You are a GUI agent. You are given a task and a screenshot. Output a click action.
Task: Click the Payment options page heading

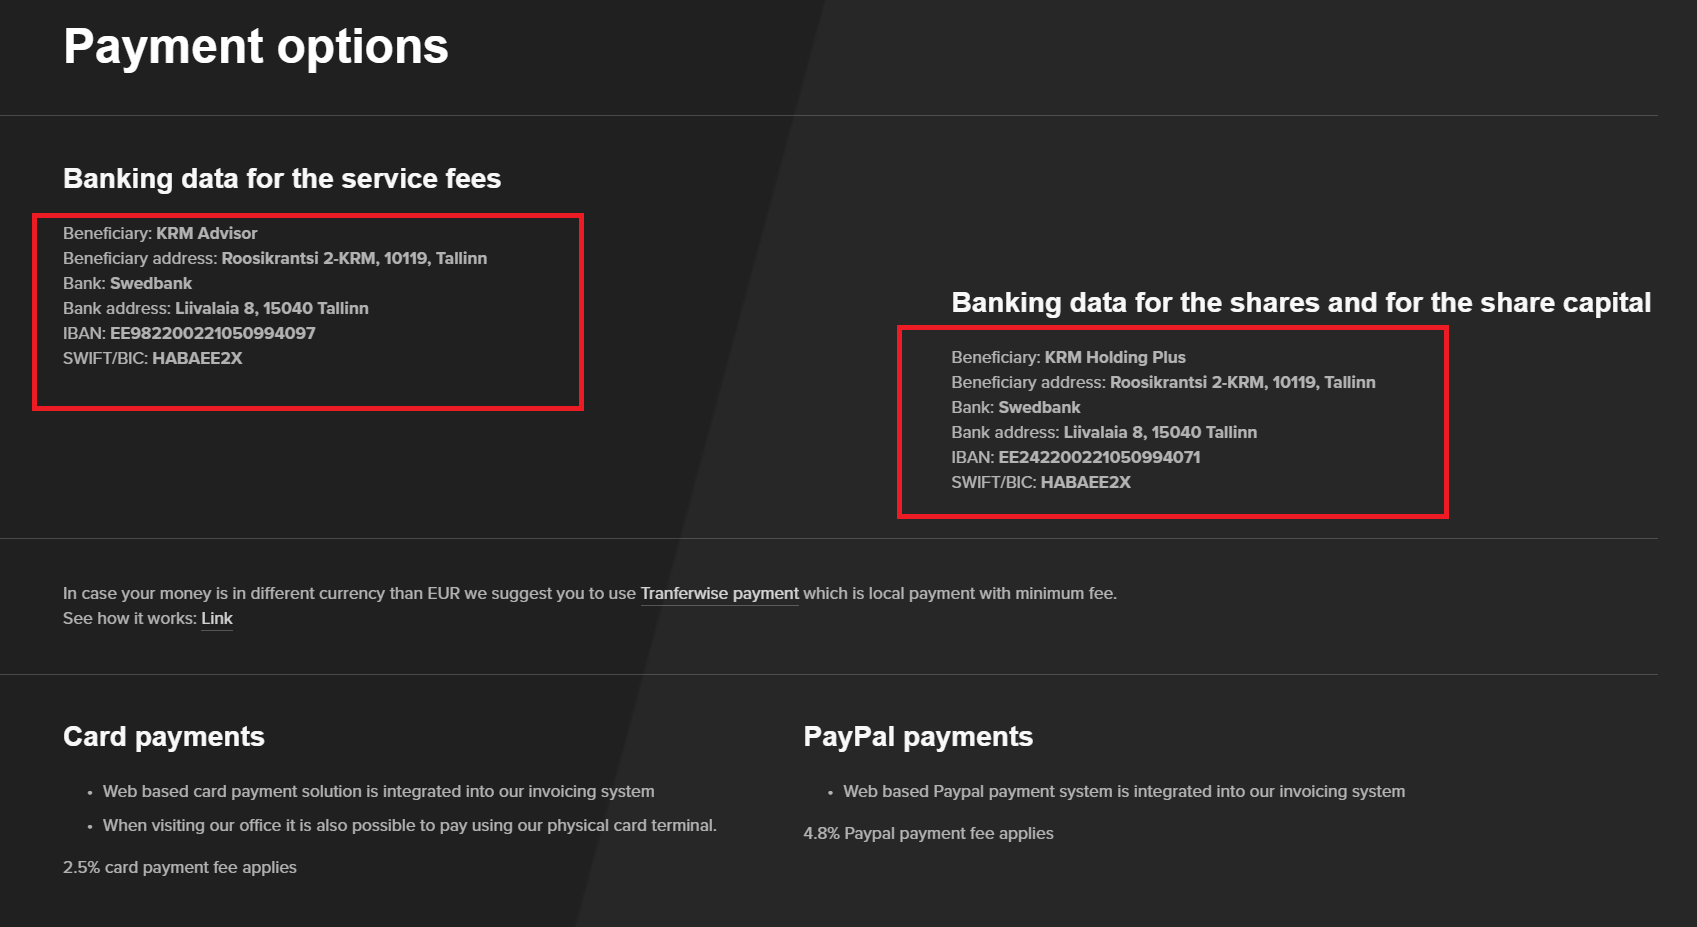coord(256,47)
